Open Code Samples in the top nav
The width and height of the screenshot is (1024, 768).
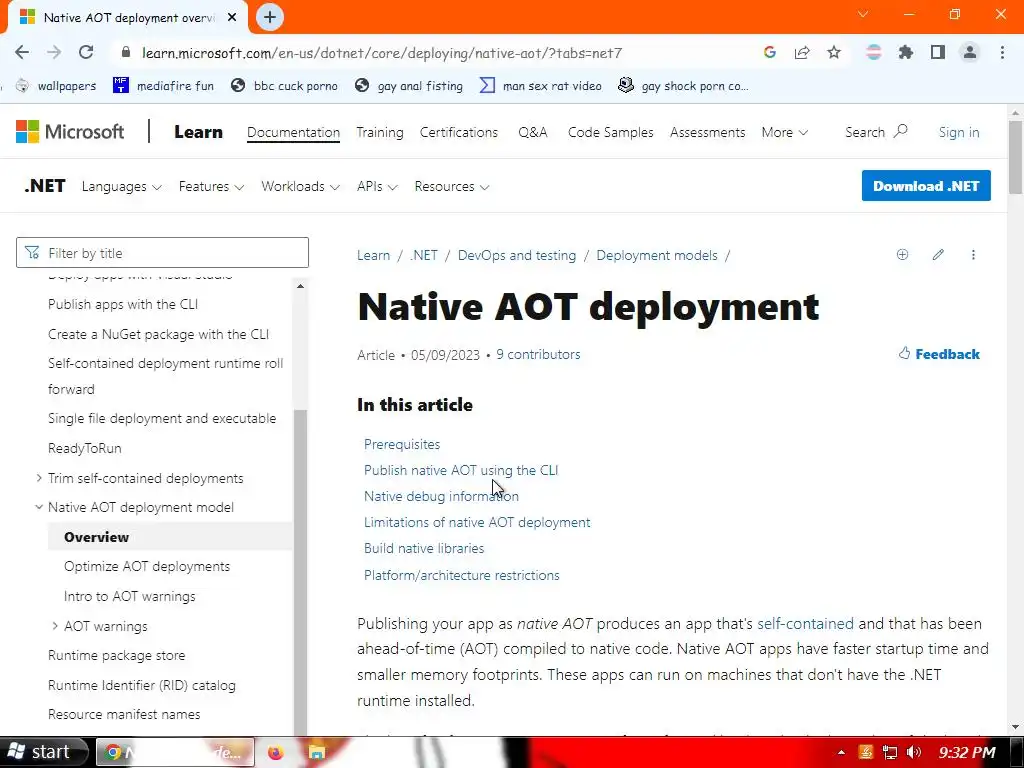611,133
